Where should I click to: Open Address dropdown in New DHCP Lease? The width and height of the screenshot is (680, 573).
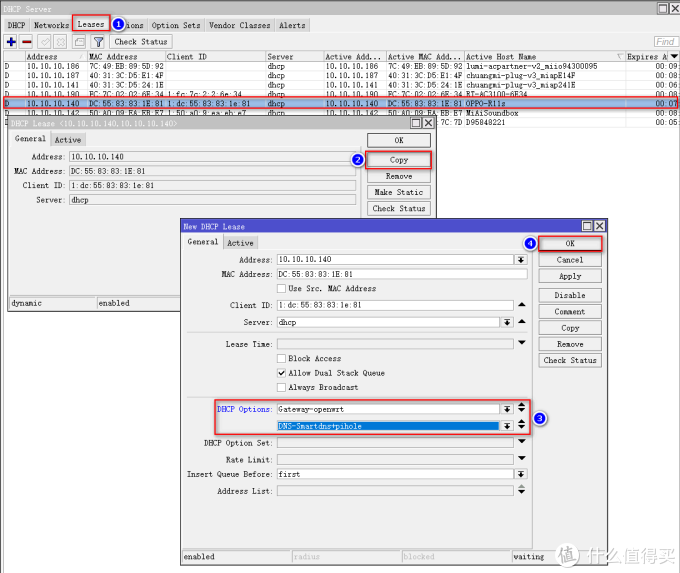pos(521,260)
